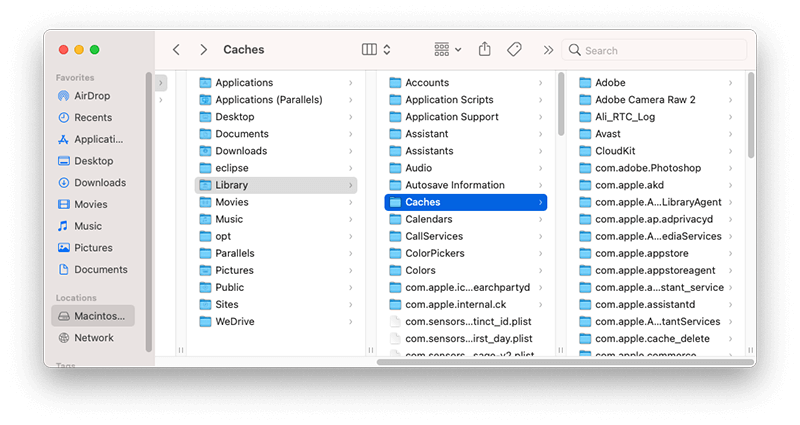Switch view using the column view icon
The image size is (800, 425).
369,49
